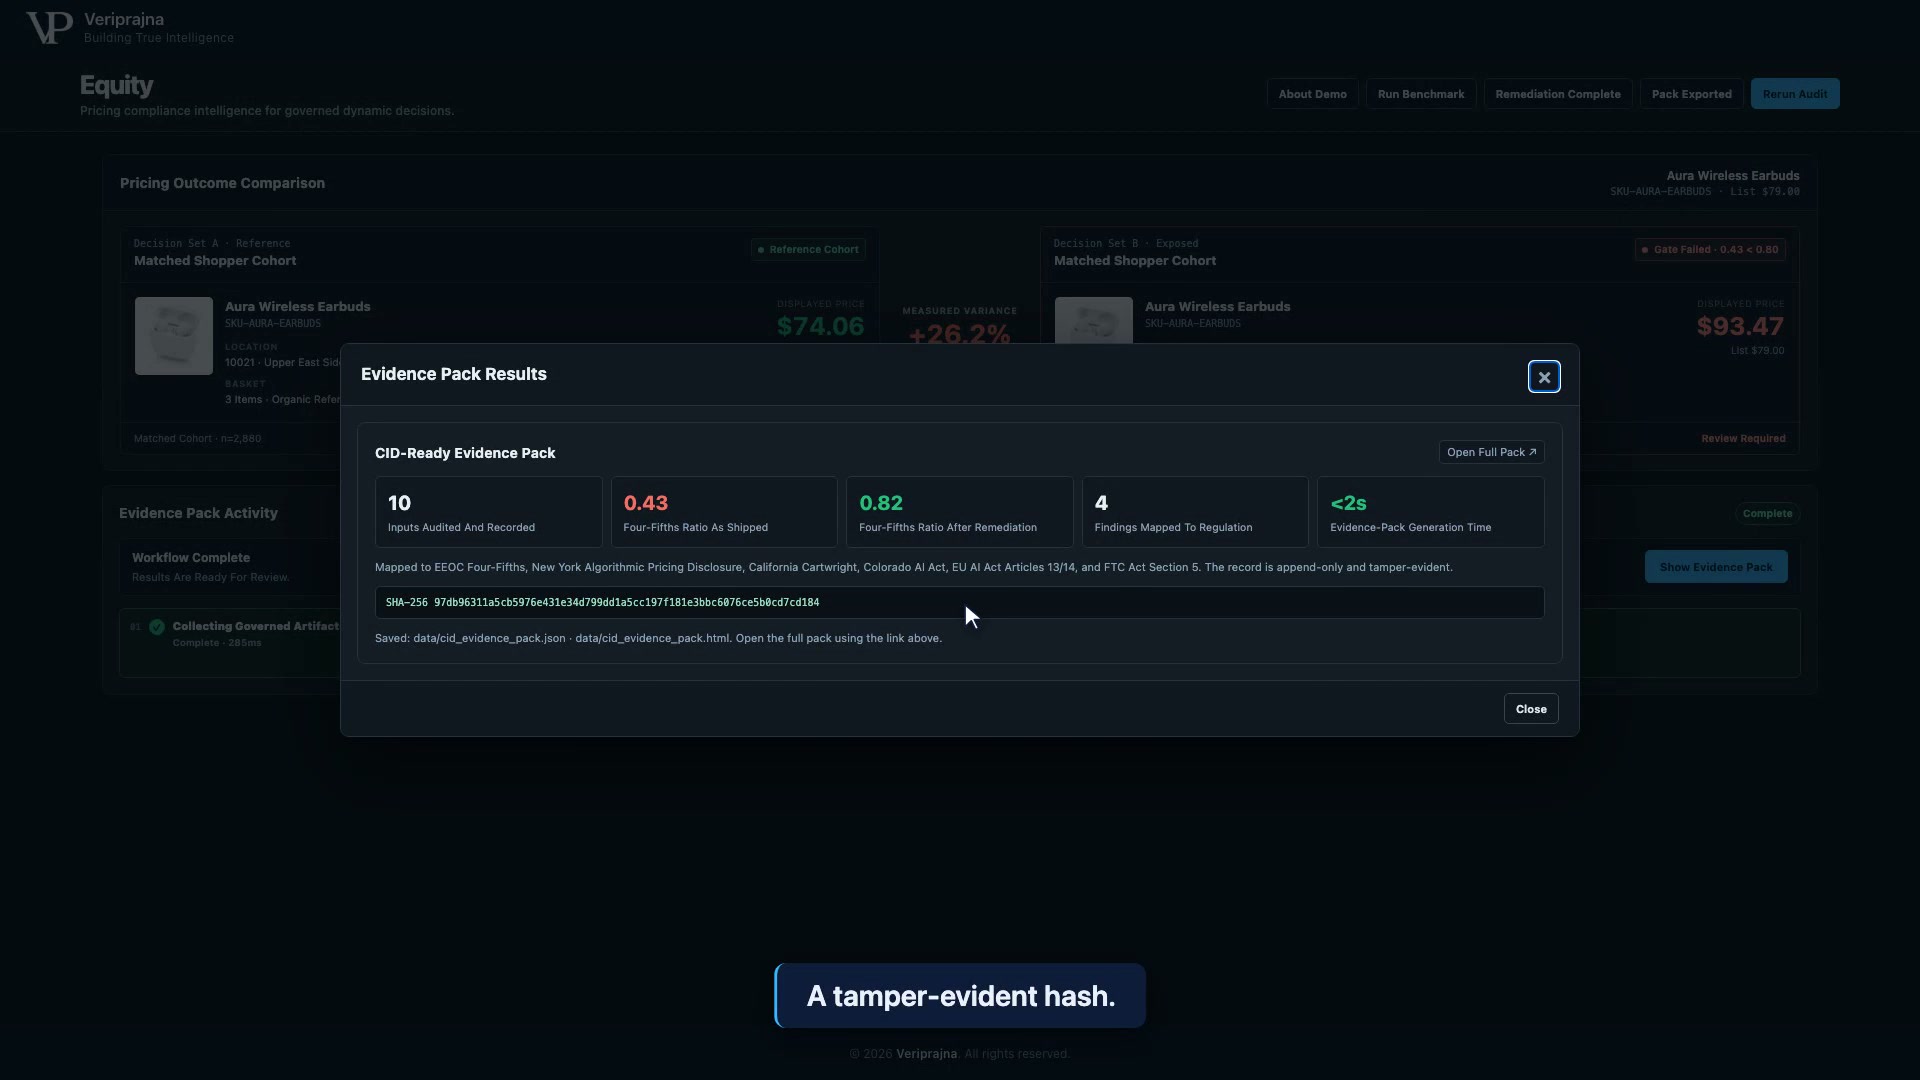Open About Demo in the header
1920x1080 pixels.
[1312, 94]
